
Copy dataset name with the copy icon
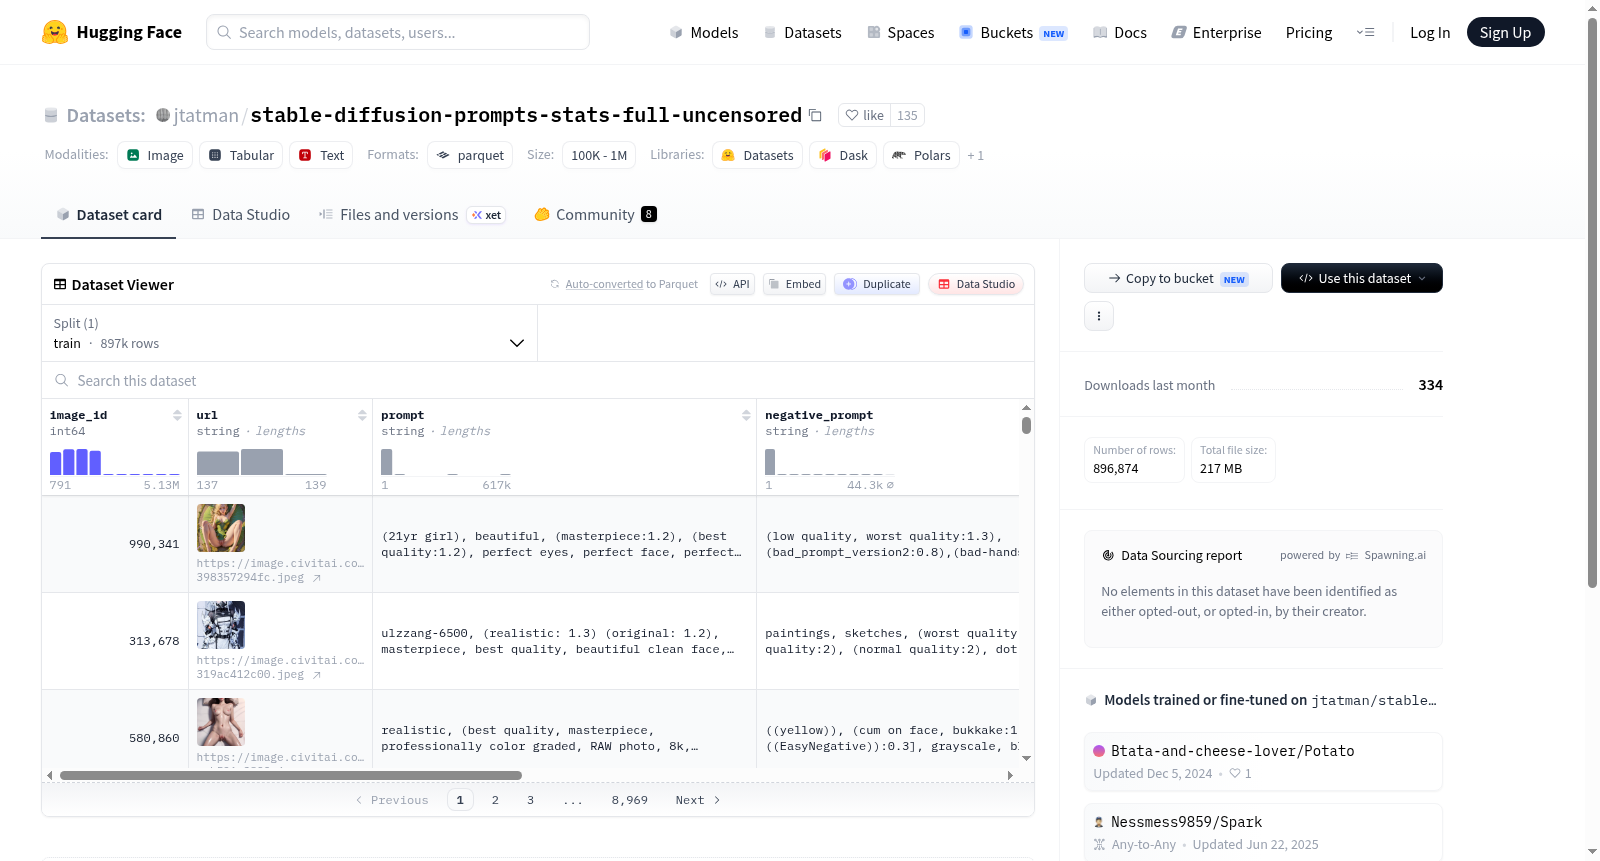click(x=815, y=115)
